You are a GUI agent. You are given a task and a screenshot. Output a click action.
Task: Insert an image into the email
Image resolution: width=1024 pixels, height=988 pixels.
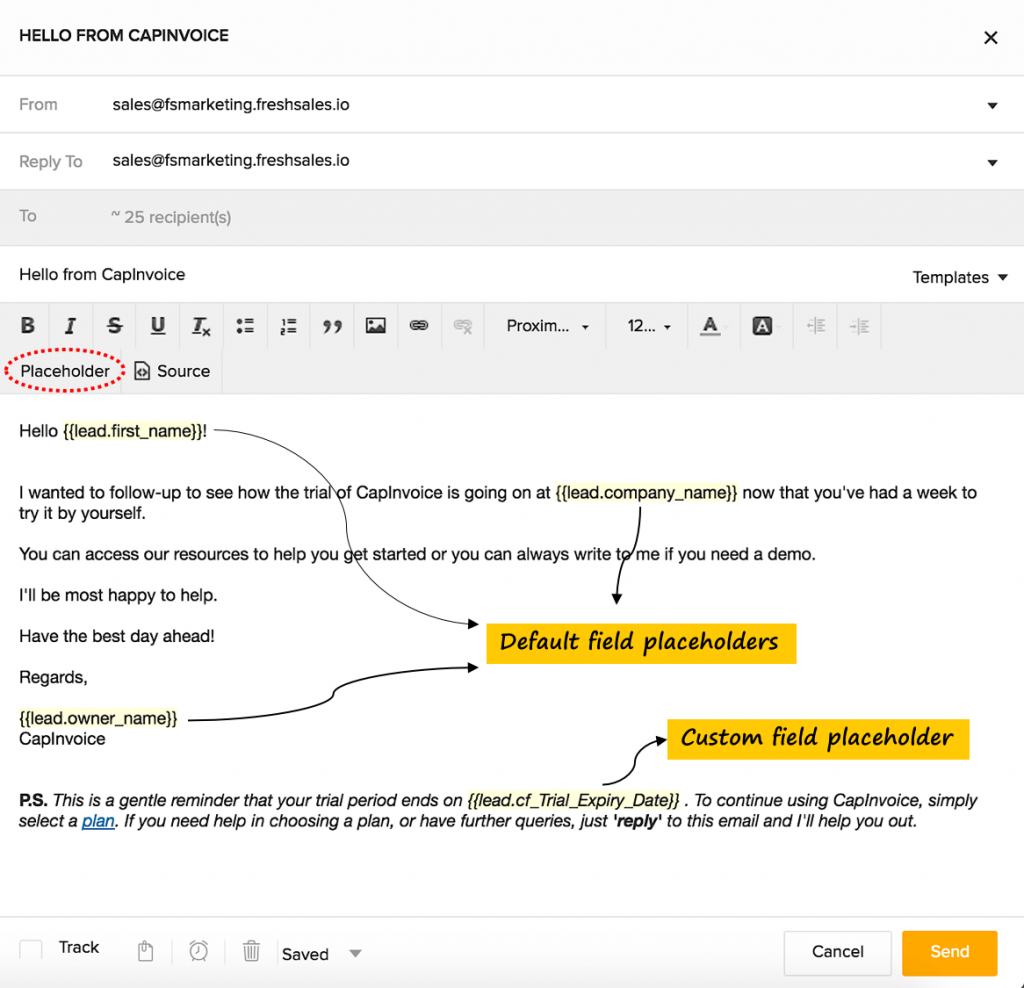376,325
